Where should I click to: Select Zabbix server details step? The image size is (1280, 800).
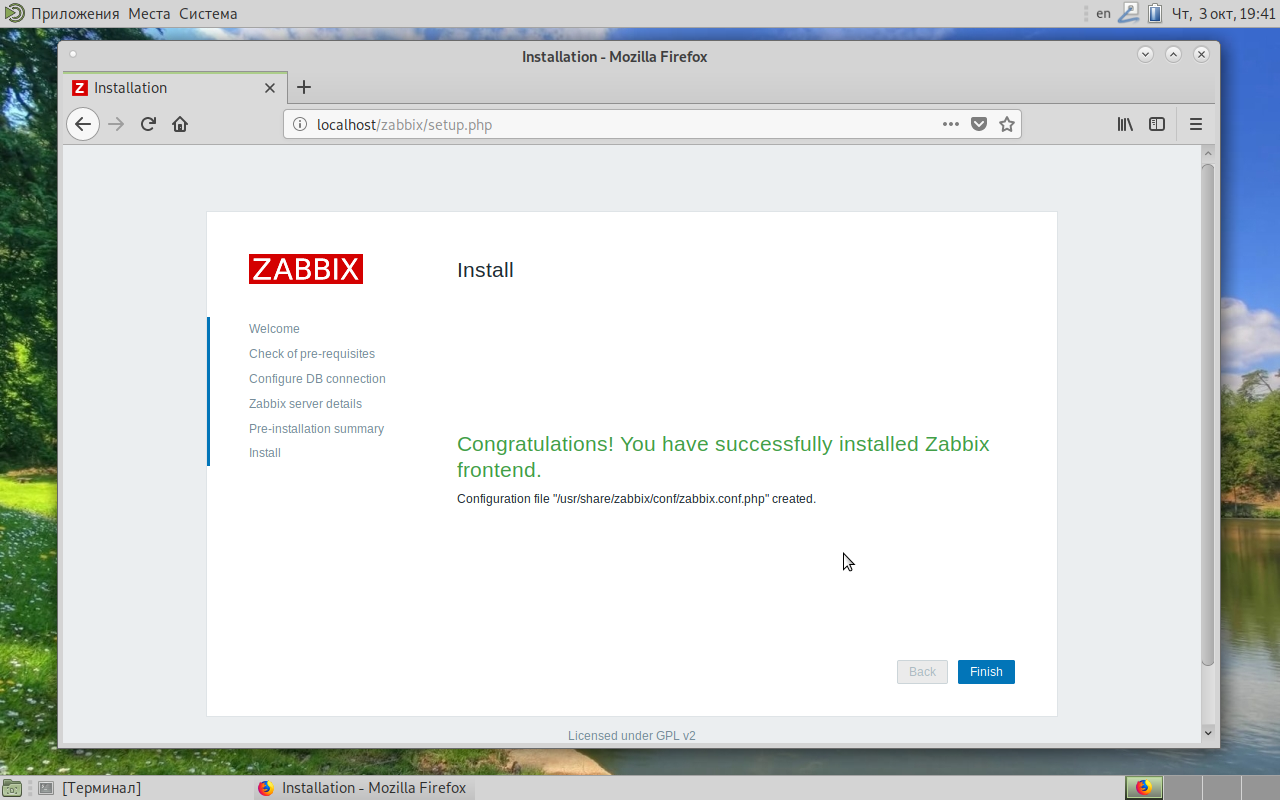click(305, 404)
